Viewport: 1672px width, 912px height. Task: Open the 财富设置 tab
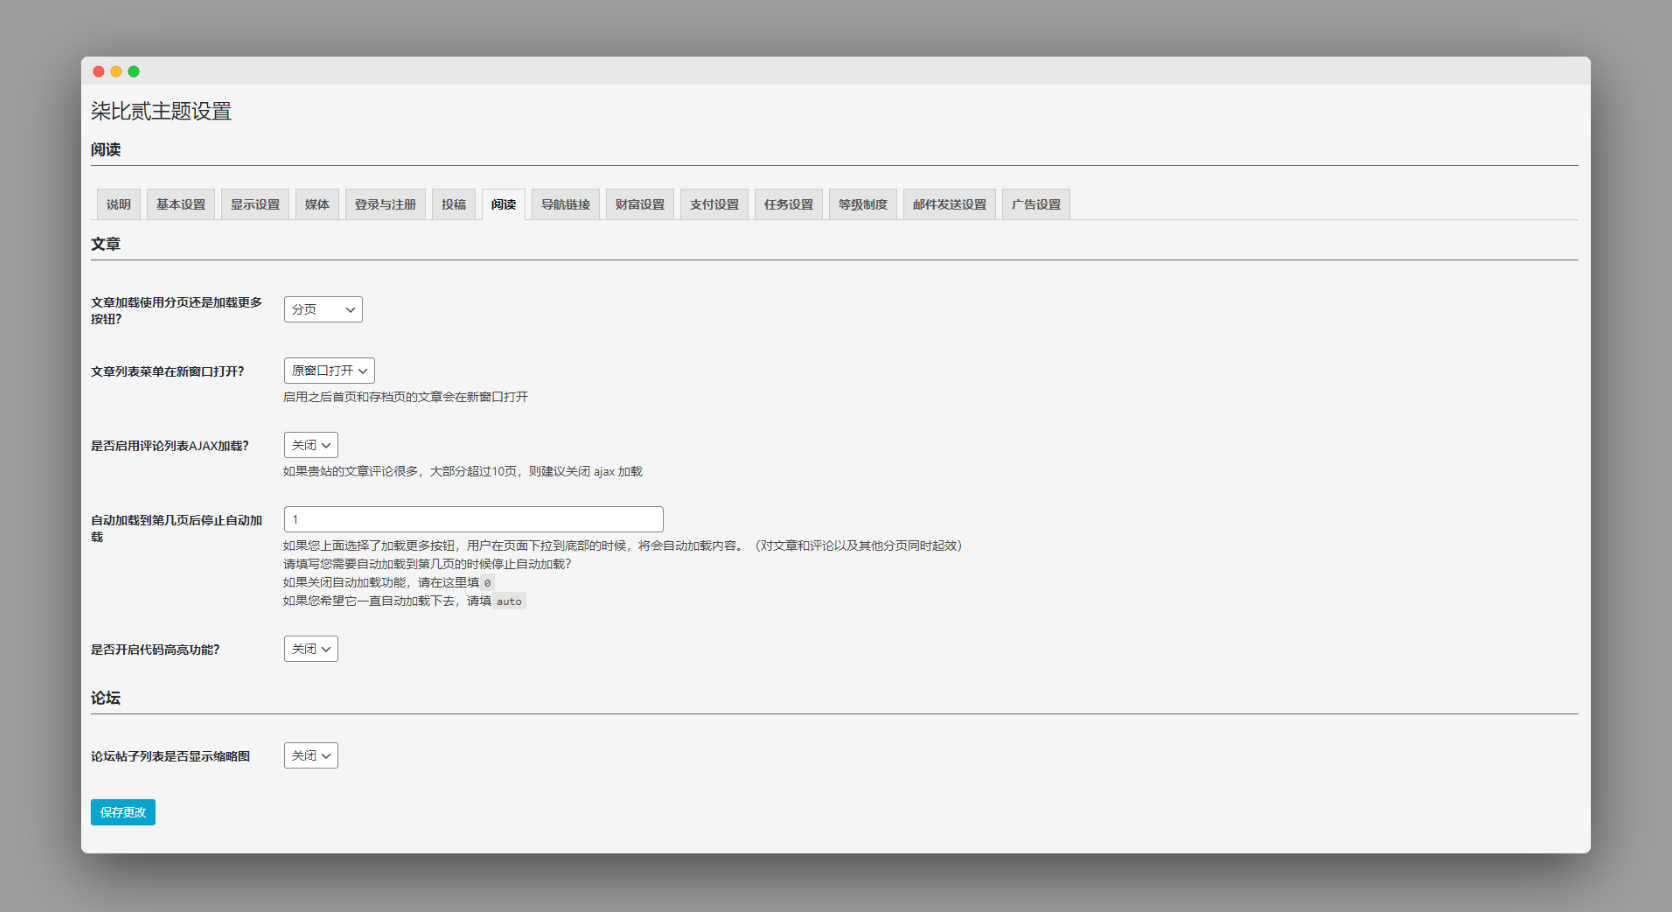click(x=640, y=204)
